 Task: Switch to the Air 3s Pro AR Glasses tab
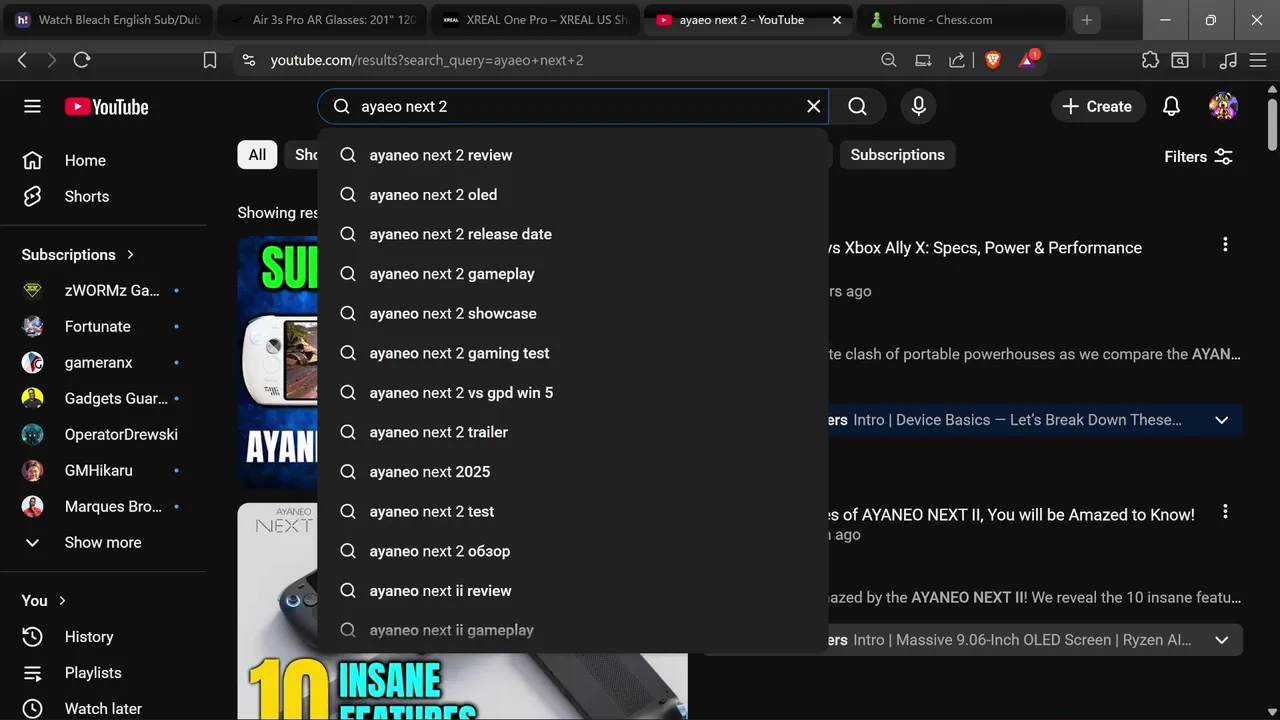pyautogui.click(x=320, y=20)
